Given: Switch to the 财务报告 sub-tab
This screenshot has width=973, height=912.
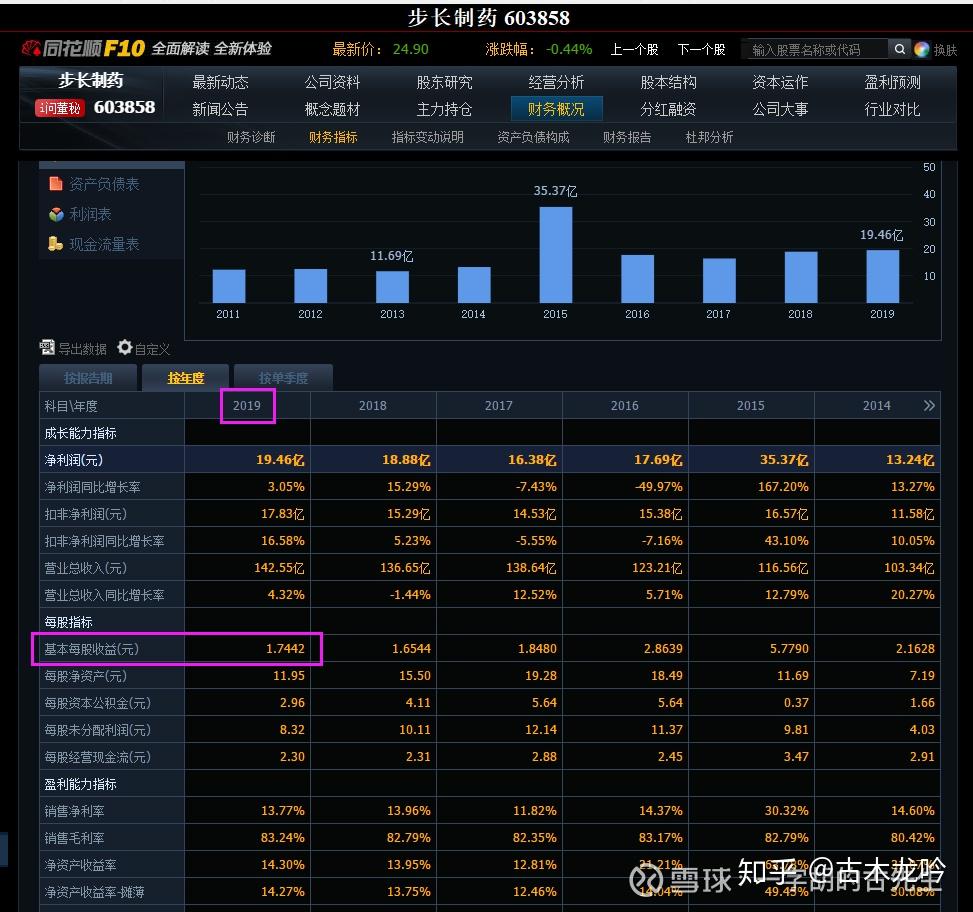Looking at the screenshot, I should pos(627,137).
